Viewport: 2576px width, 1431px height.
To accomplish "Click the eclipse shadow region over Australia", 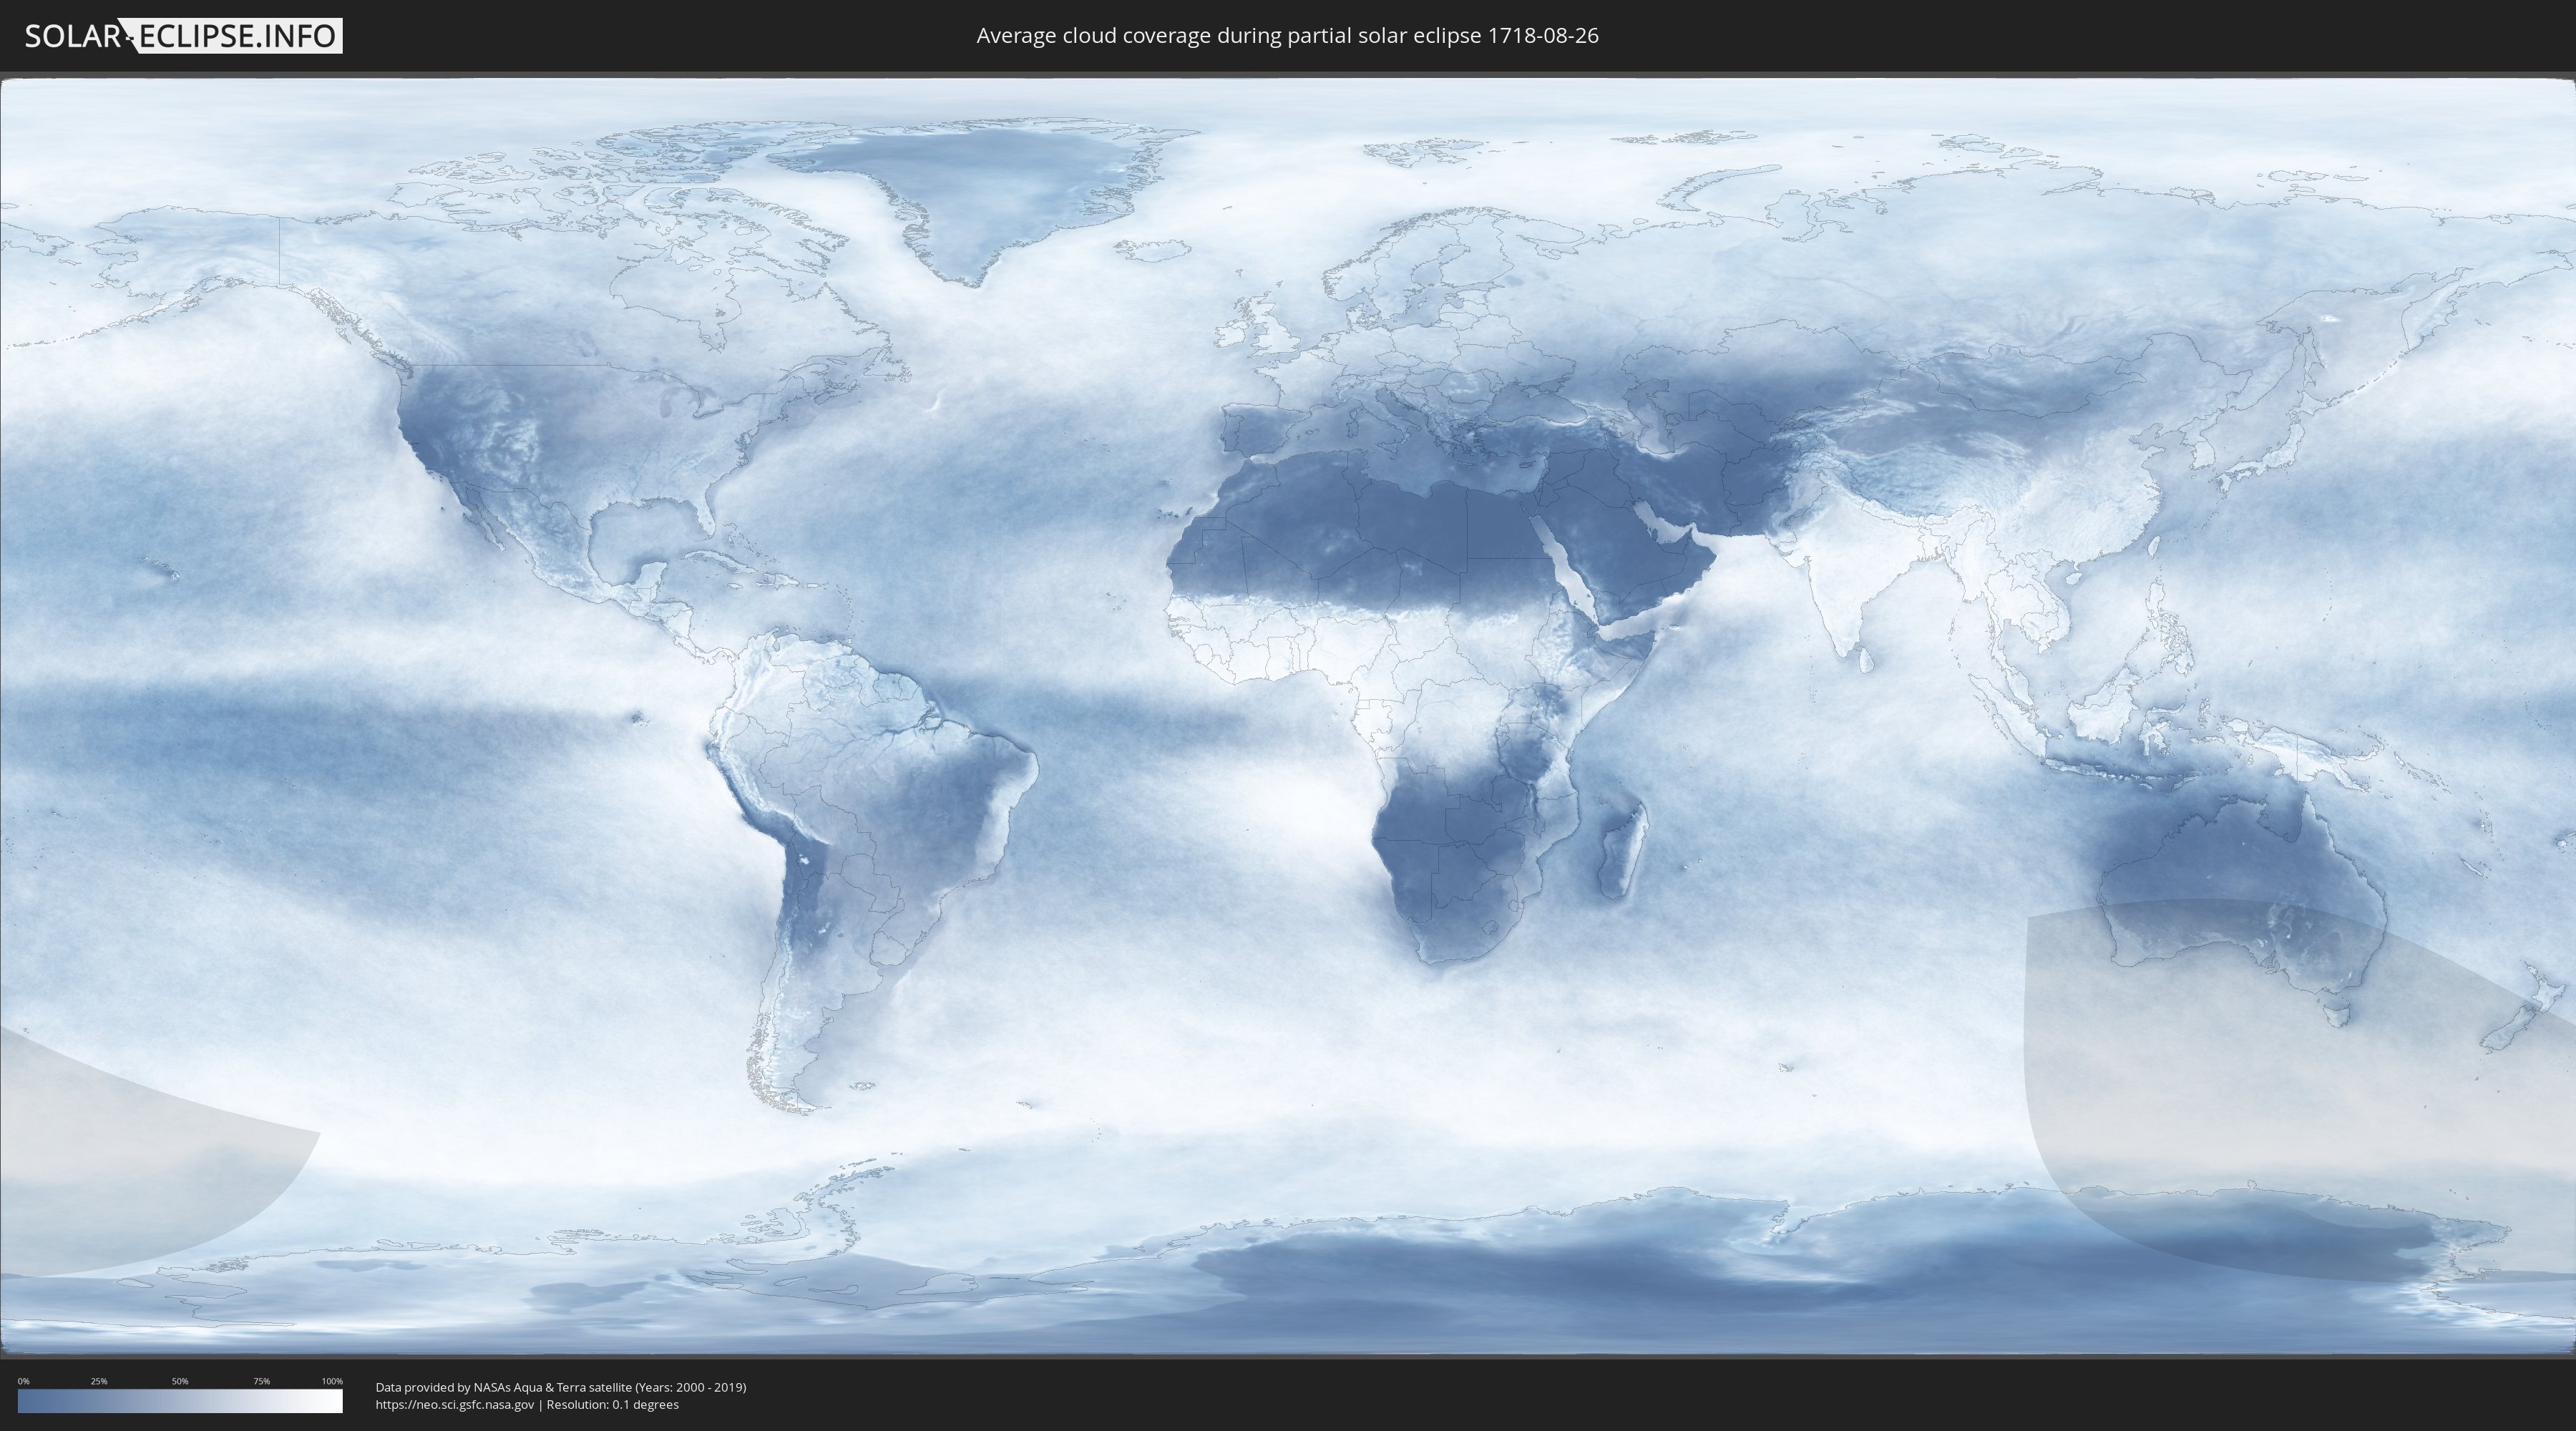I will pyautogui.click(x=2300, y=1090).
